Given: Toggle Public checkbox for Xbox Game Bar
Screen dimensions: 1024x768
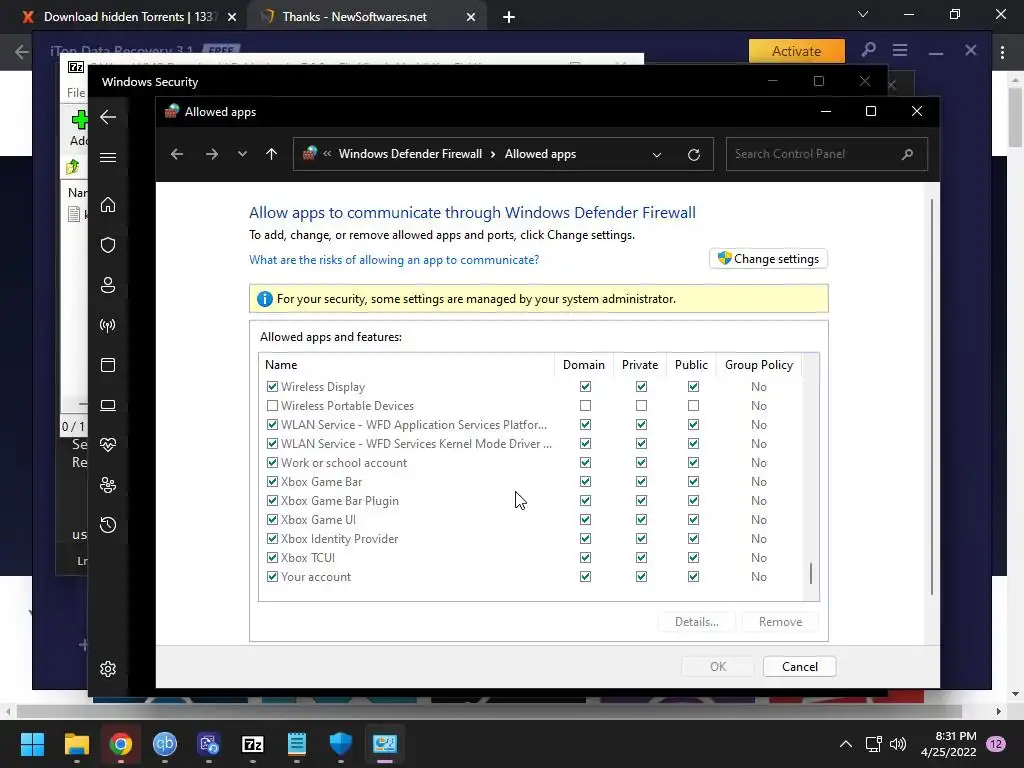Looking at the screenshot, I should pos(693,481).
